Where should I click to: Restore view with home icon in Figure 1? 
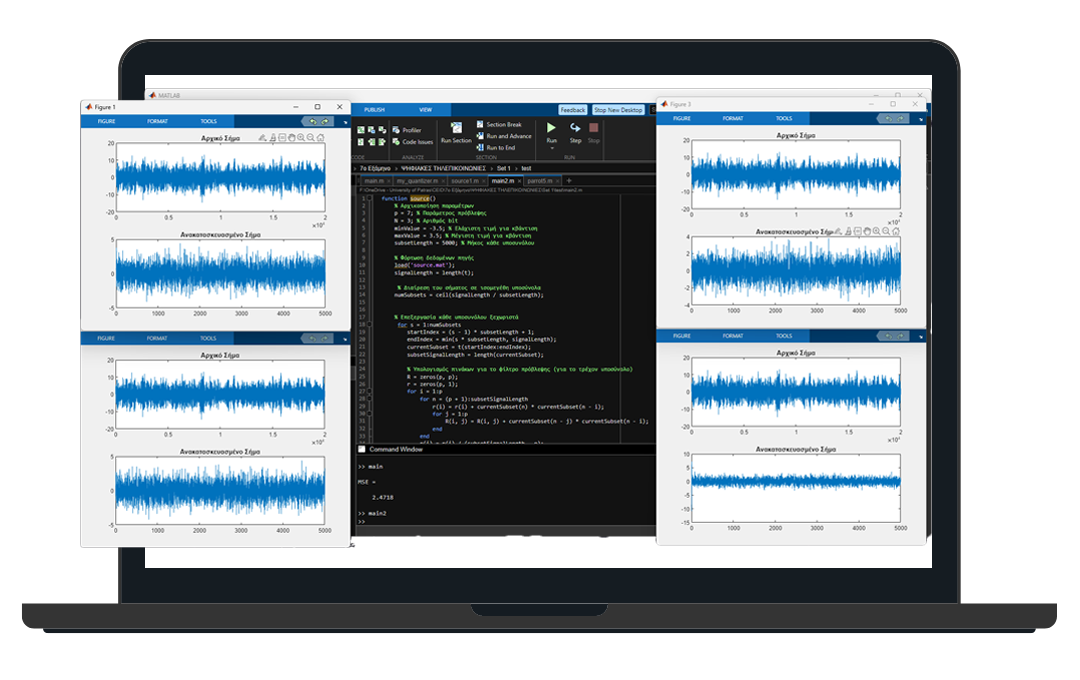click(x=320, y=138)
